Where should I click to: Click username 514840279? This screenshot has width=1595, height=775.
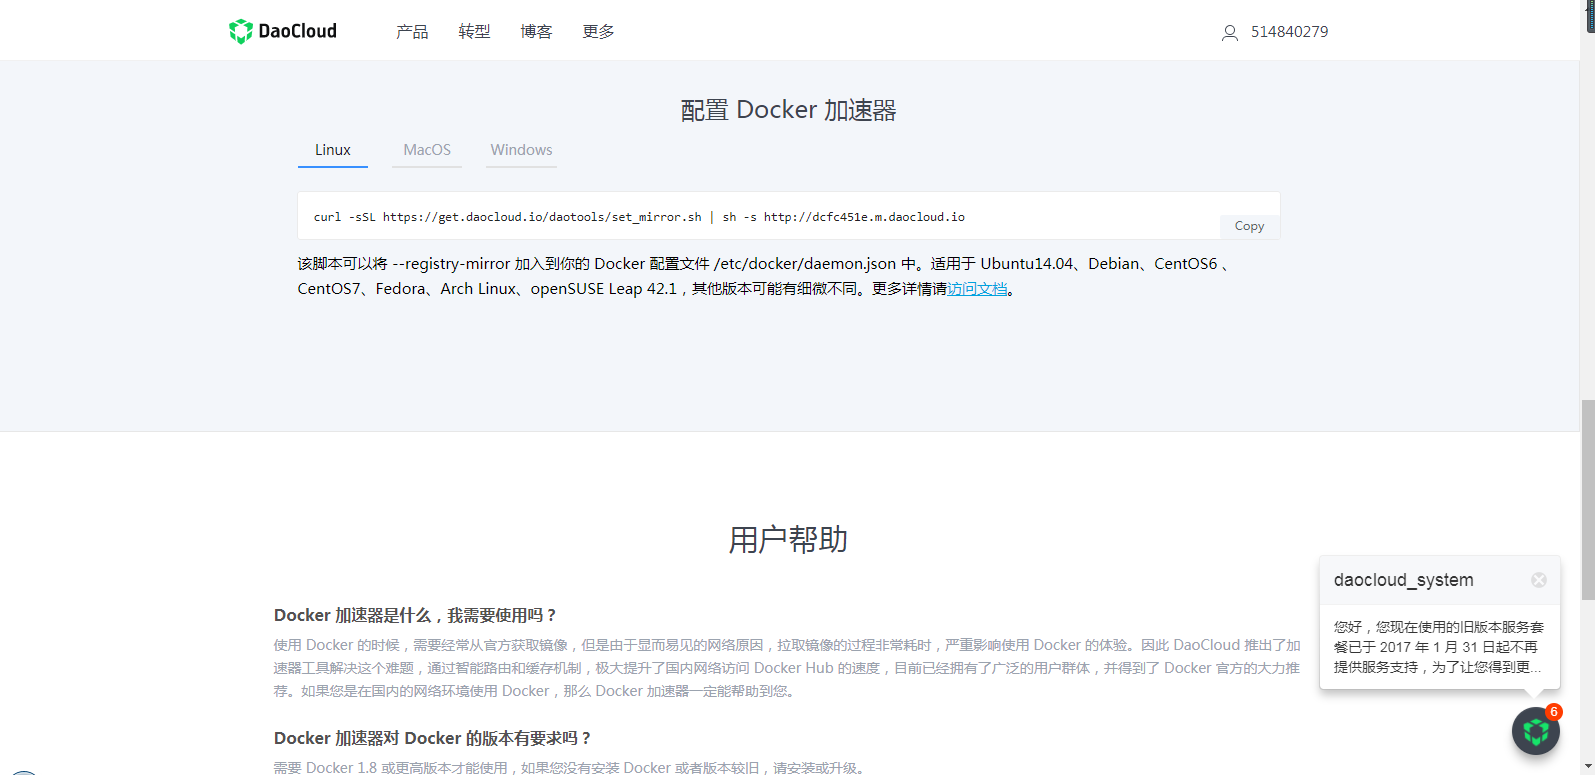(1290, 32)
